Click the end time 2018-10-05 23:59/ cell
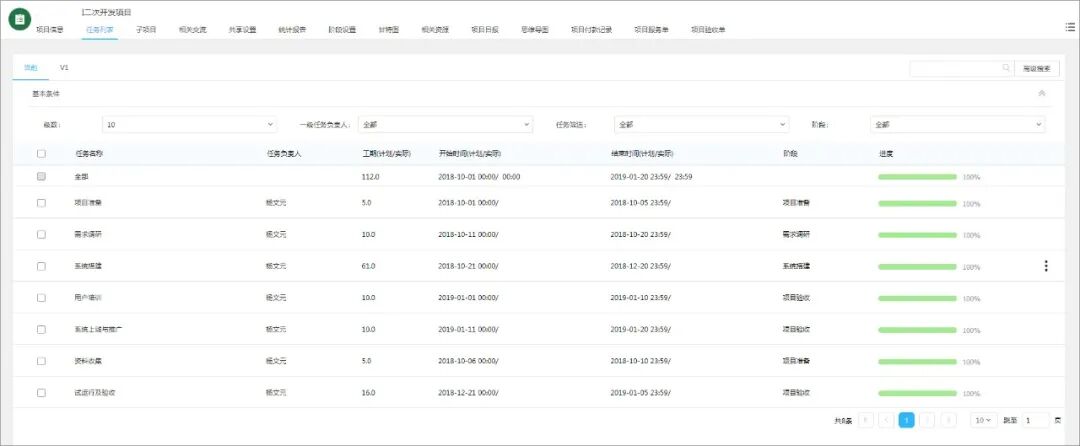This screenshot has width=1080, height=446. (641, 203)
